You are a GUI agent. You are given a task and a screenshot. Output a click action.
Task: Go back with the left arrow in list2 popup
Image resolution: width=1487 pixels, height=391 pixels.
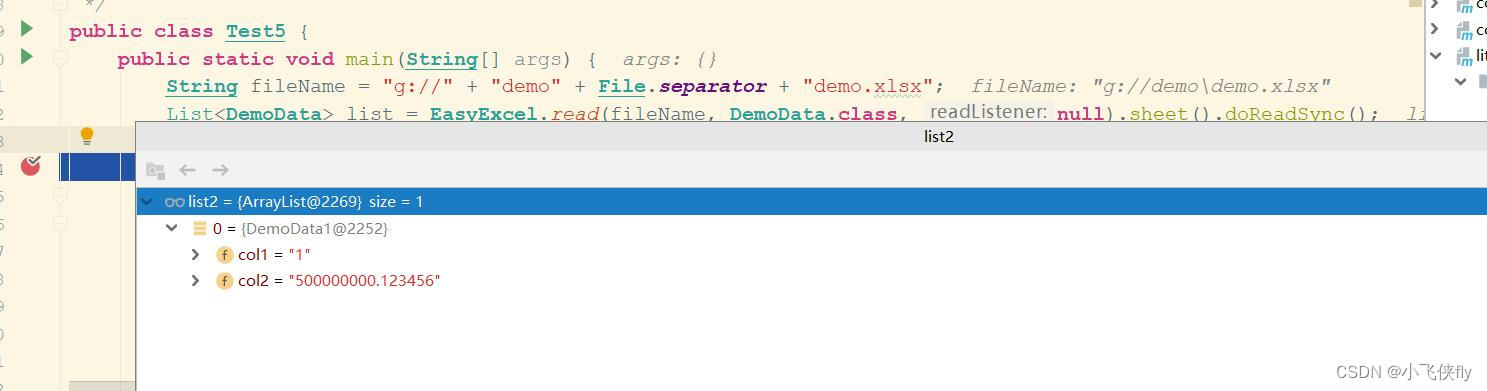(187, 170)
